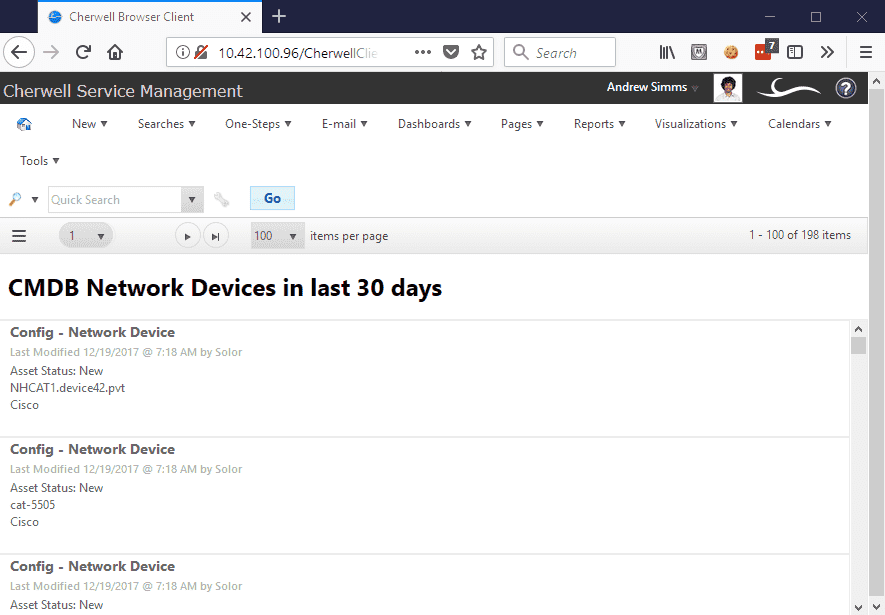This screenshot has width=885, height=615.
Task: Toggle the bookmark star in the address bar
Action: click(479, 51)
